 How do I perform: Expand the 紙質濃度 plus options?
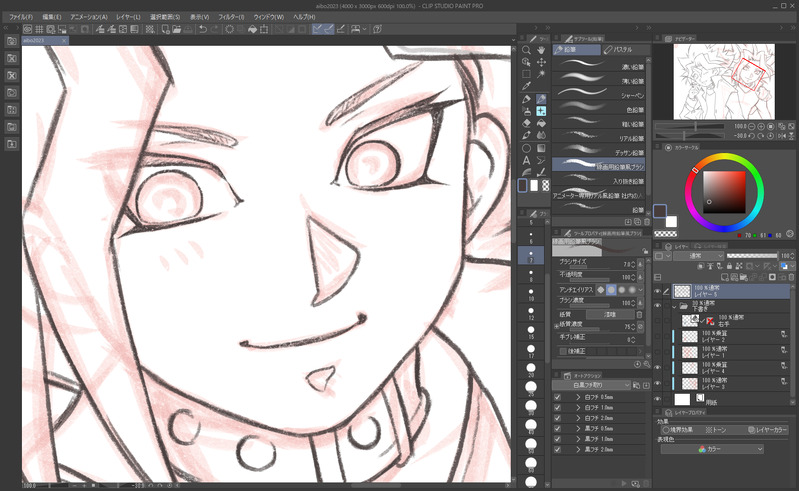tap(556, 325)
